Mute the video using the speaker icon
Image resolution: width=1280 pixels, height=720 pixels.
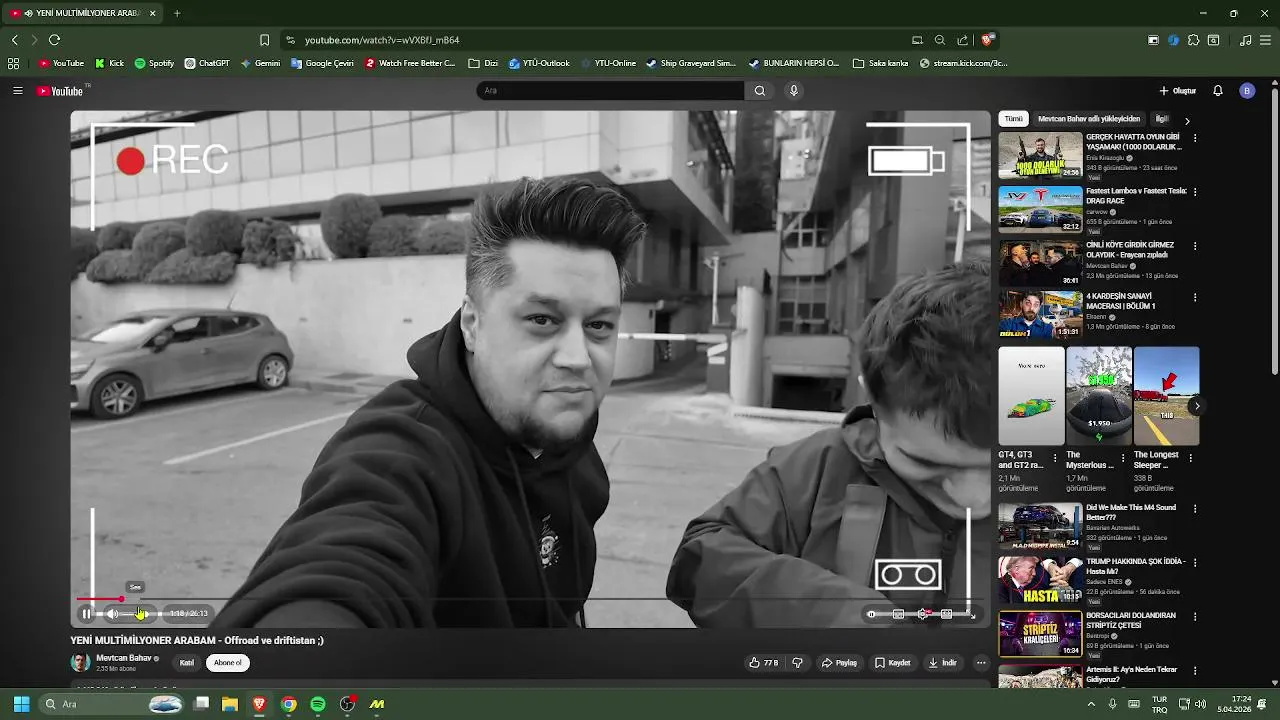pyautogui.click(x=112, y=614)
